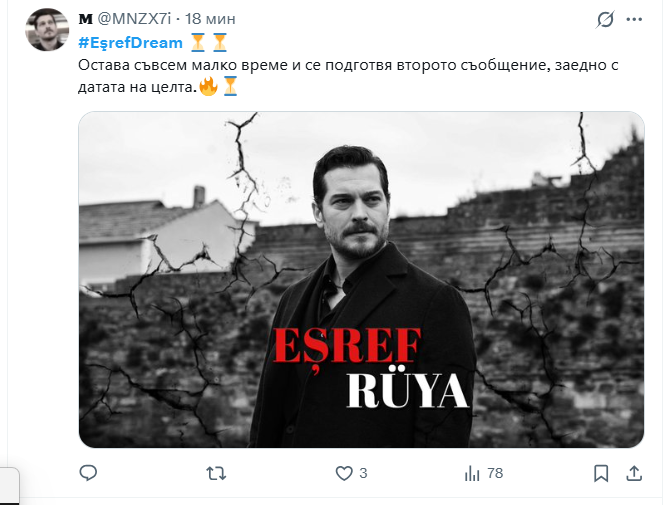The image size is (670, 505).
Task: Open the @MNZX7i handle link
Action: click(134, 19)
